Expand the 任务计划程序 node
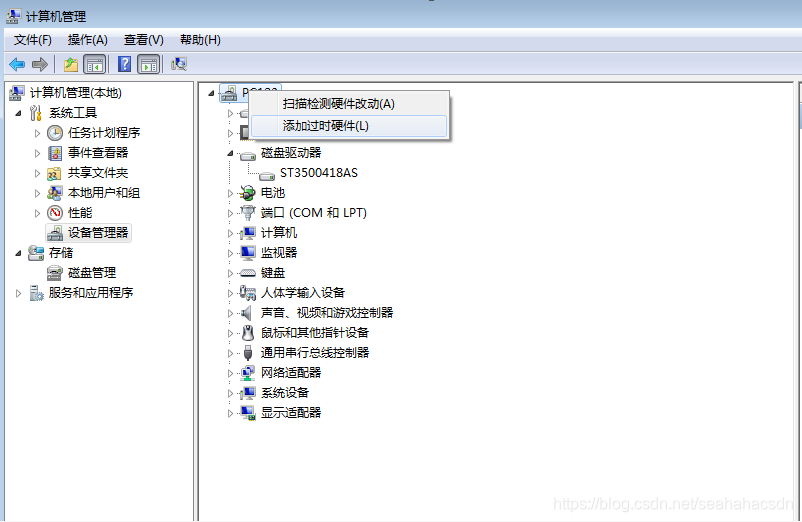 (37, 133)
